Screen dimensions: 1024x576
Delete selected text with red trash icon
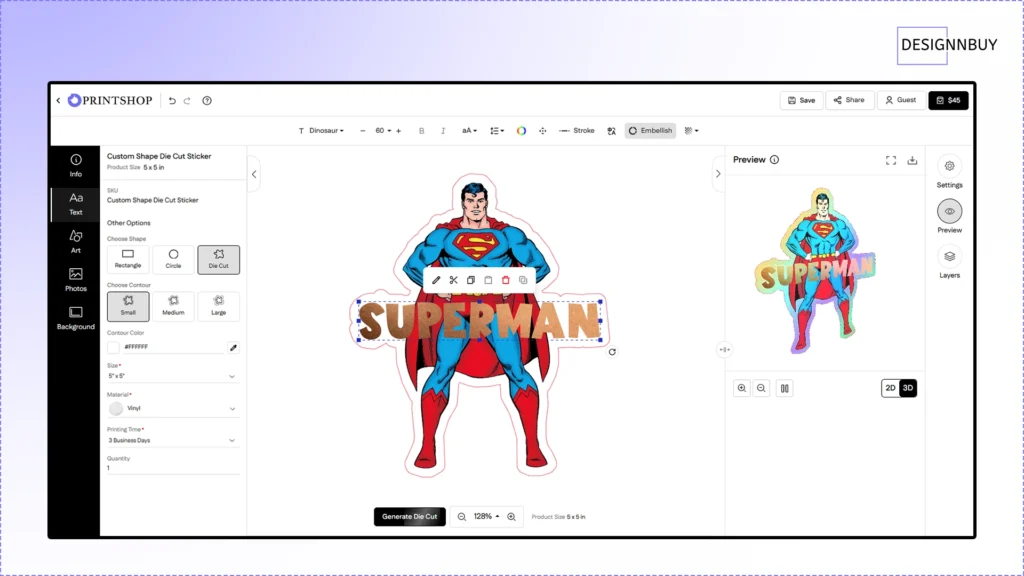coord(505,280)
